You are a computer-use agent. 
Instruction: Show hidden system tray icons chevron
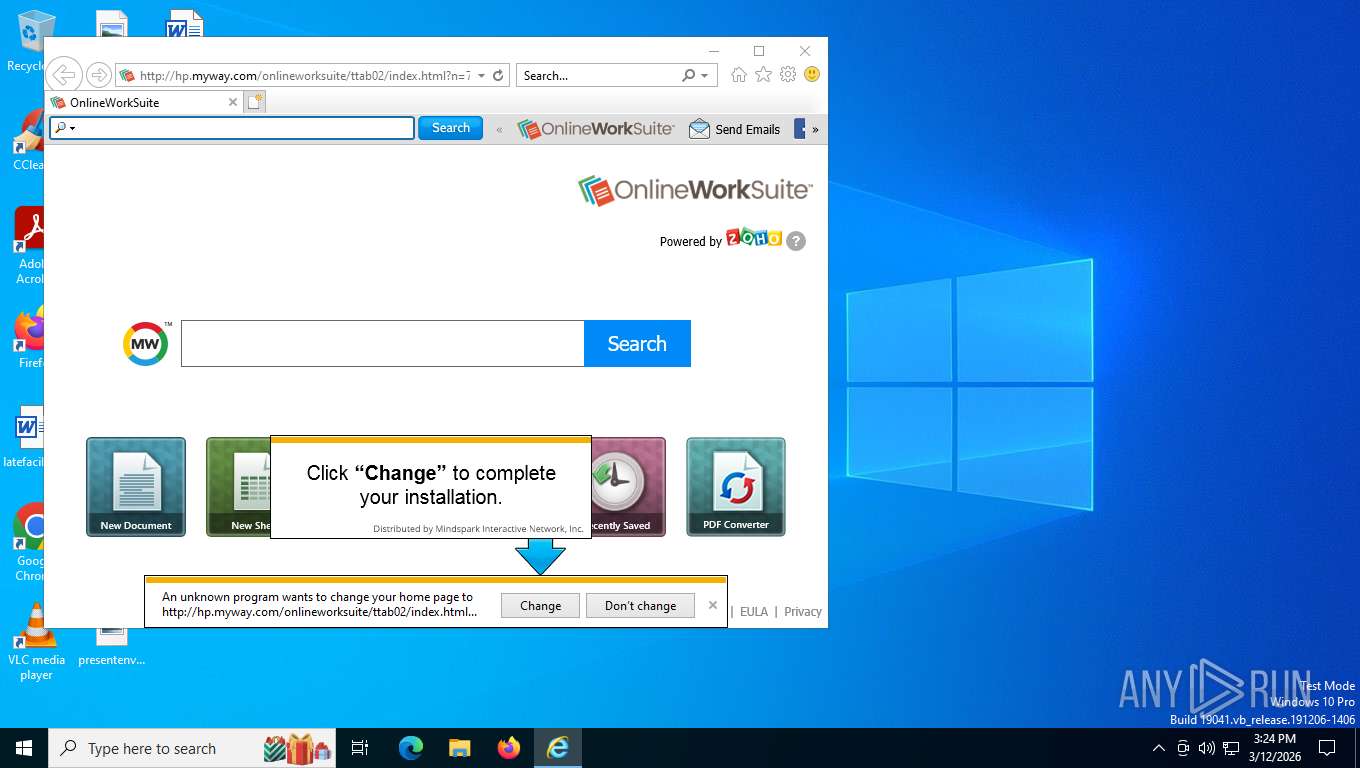coord(1159,748)
